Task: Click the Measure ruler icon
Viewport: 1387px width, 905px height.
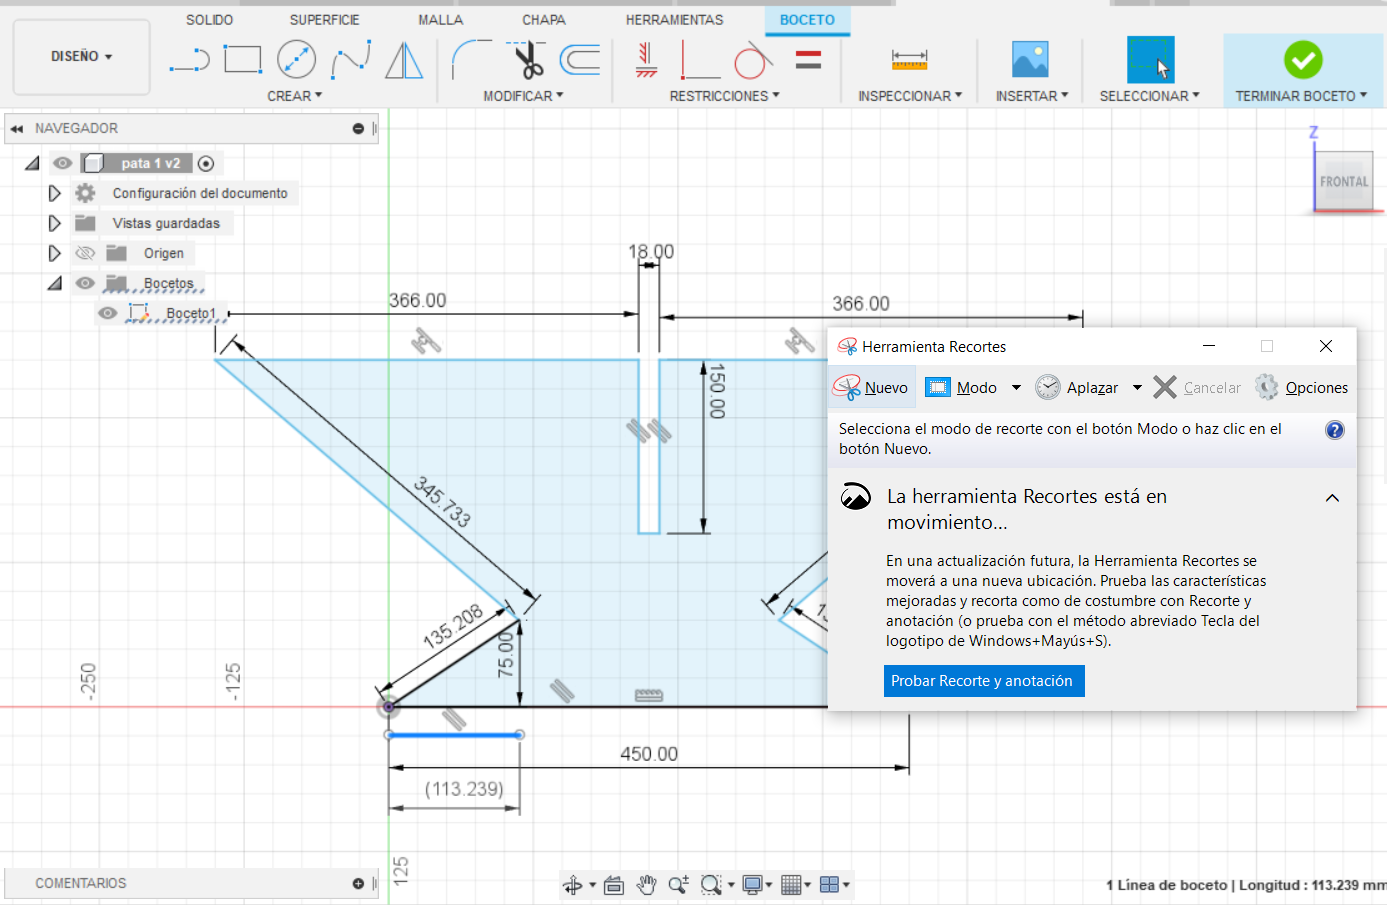Action: pyautogui.click(x=909, y=60)
